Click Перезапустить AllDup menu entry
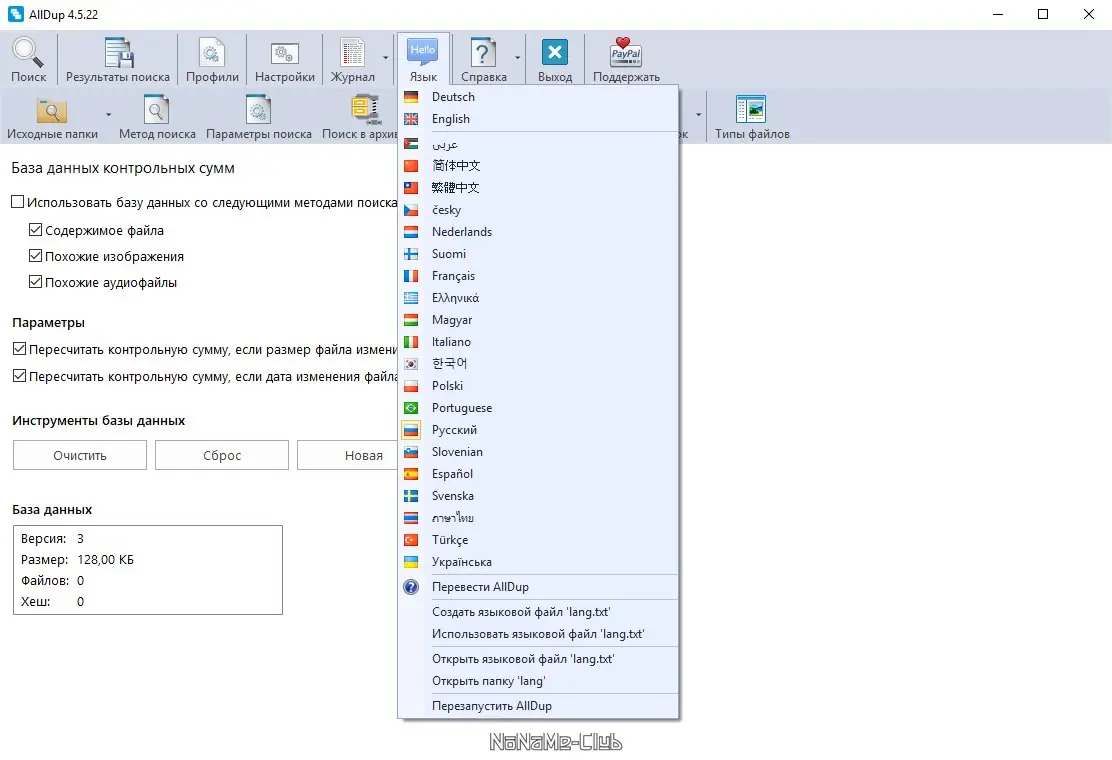 (x=538, y=705)
